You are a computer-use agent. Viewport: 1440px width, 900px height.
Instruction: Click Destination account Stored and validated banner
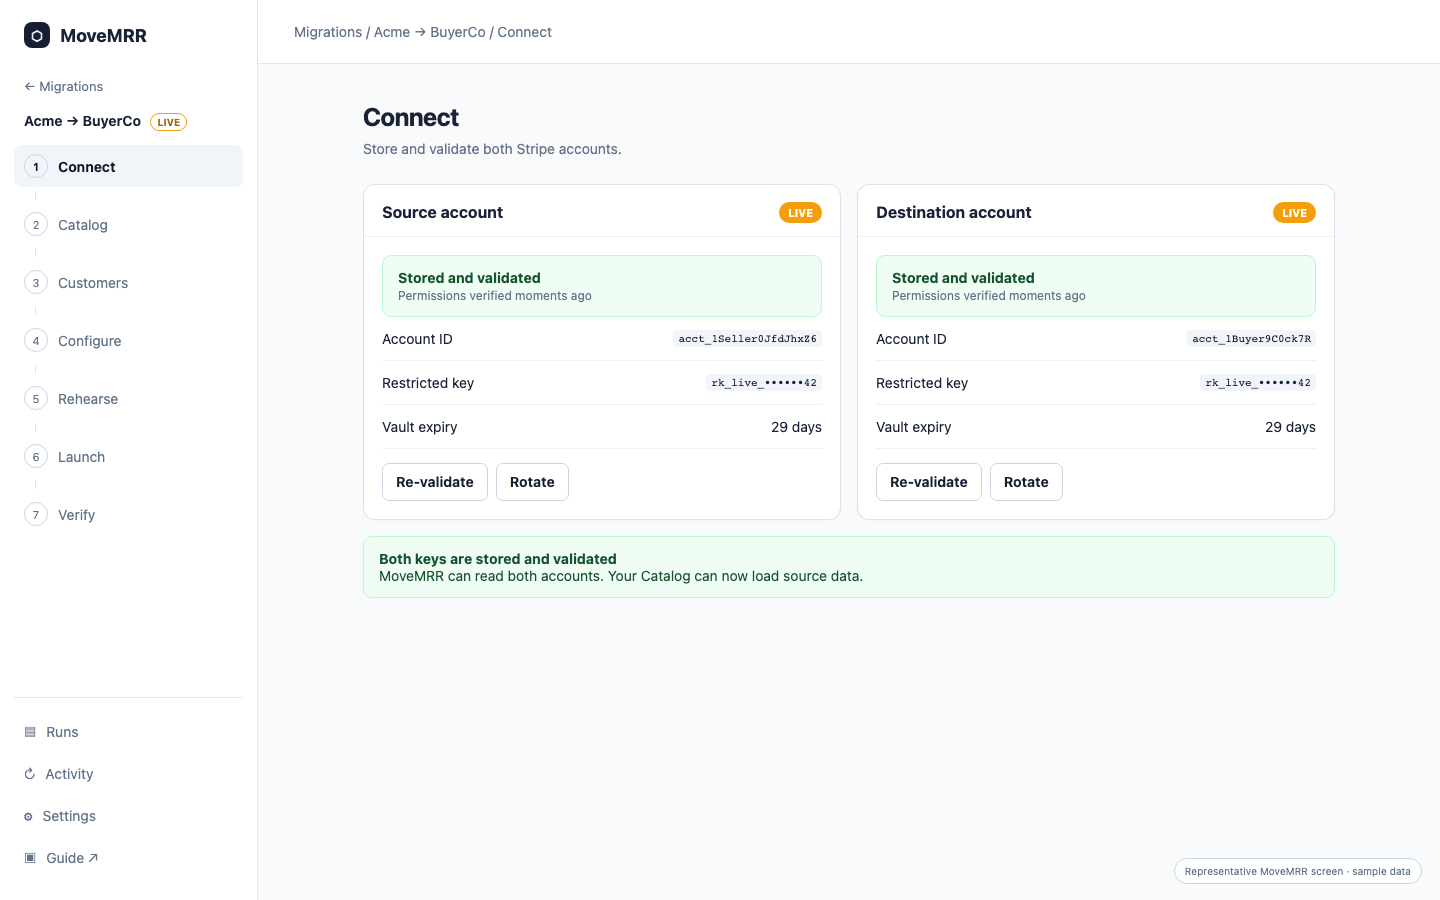[x=1096, y=286]
